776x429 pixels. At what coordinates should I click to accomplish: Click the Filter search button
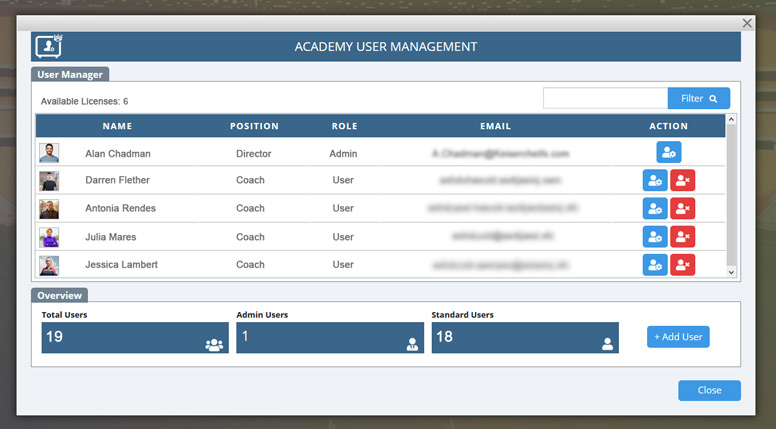tap(698, 99)
